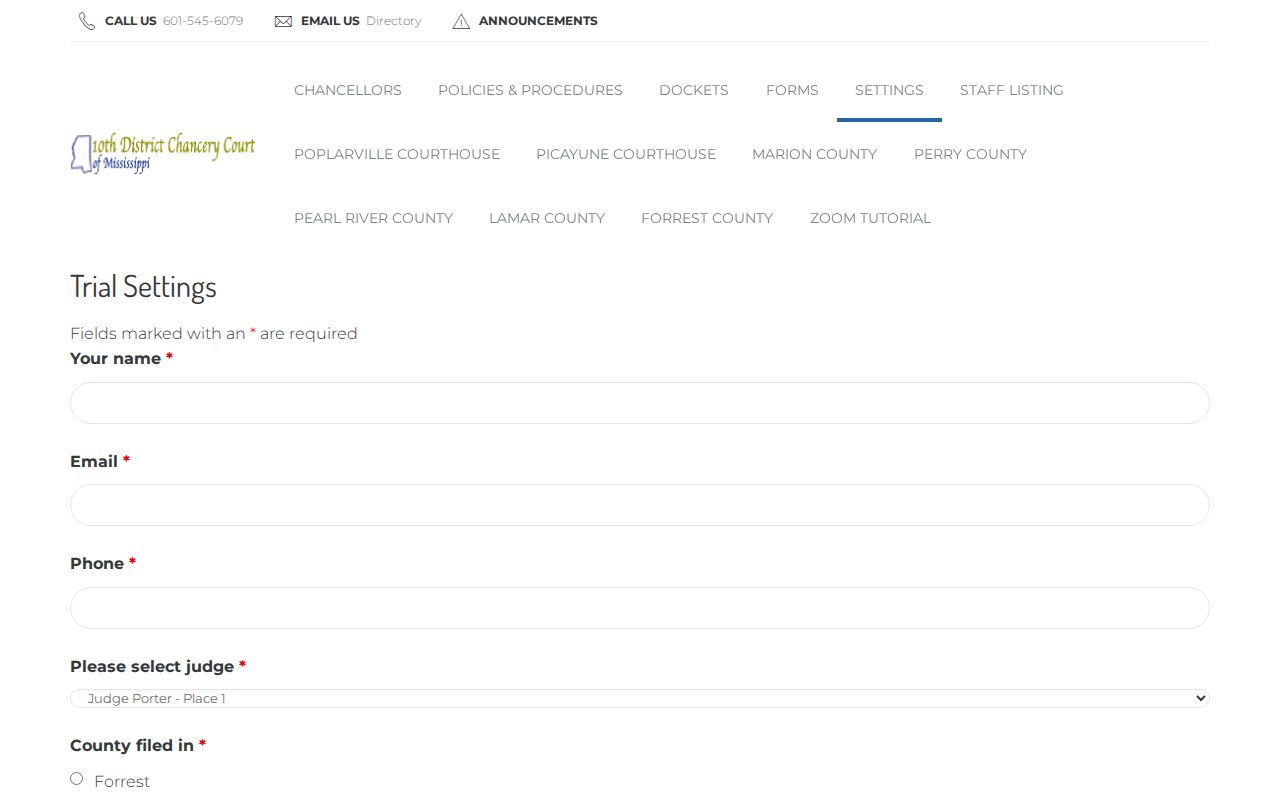This screenshot has width=1280, height=800.
Task: Navigate to Lamar County
Action: [x=547, y=218]
